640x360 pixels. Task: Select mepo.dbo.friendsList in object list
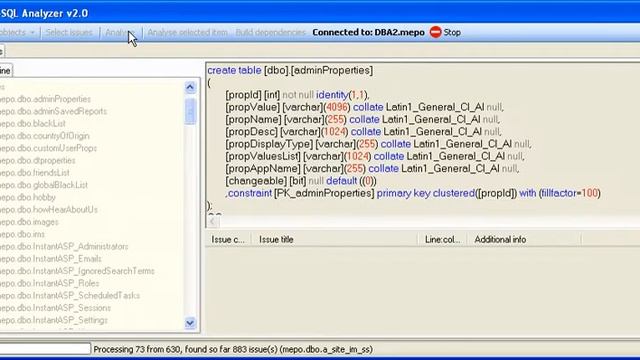pyautogui.click(x=35, y=173)
